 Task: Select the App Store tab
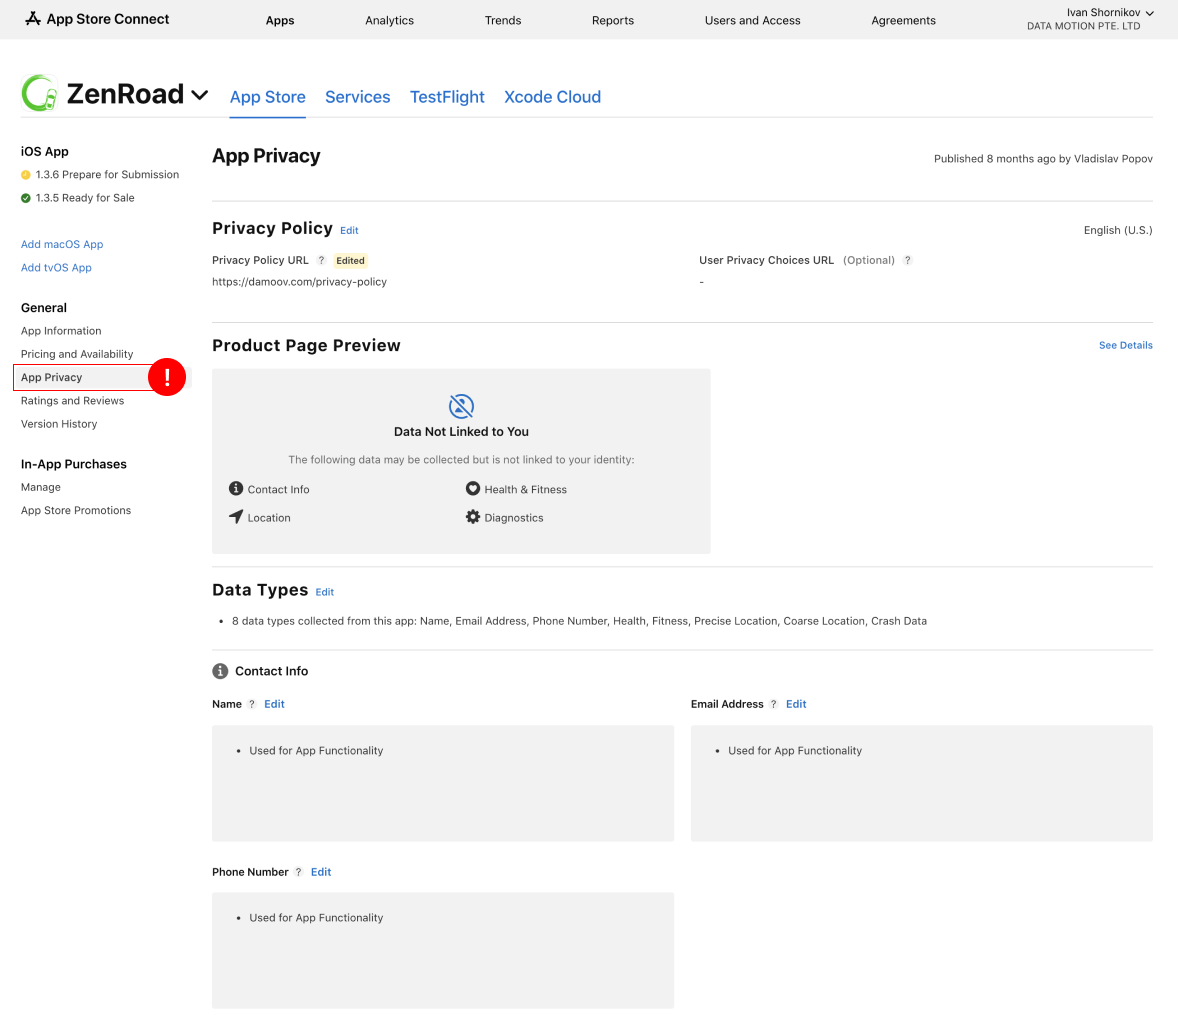coord(267,98)
